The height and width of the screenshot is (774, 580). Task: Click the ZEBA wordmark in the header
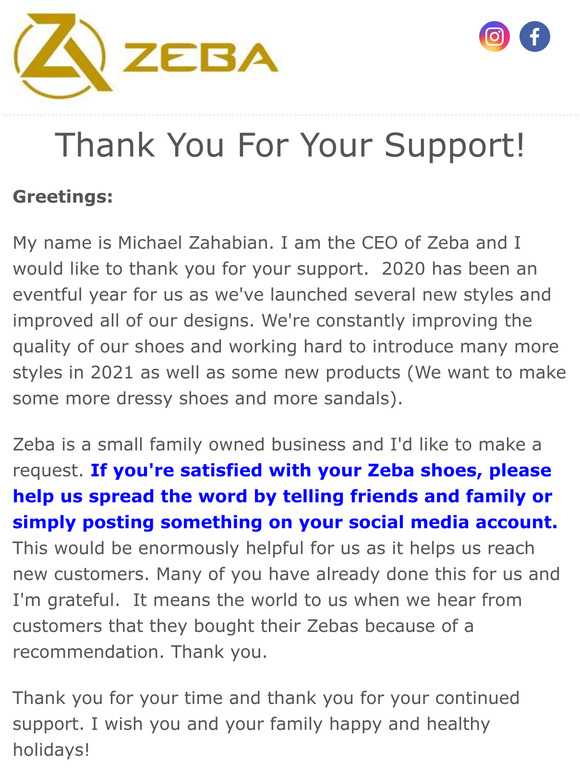(x=200, y=58)
